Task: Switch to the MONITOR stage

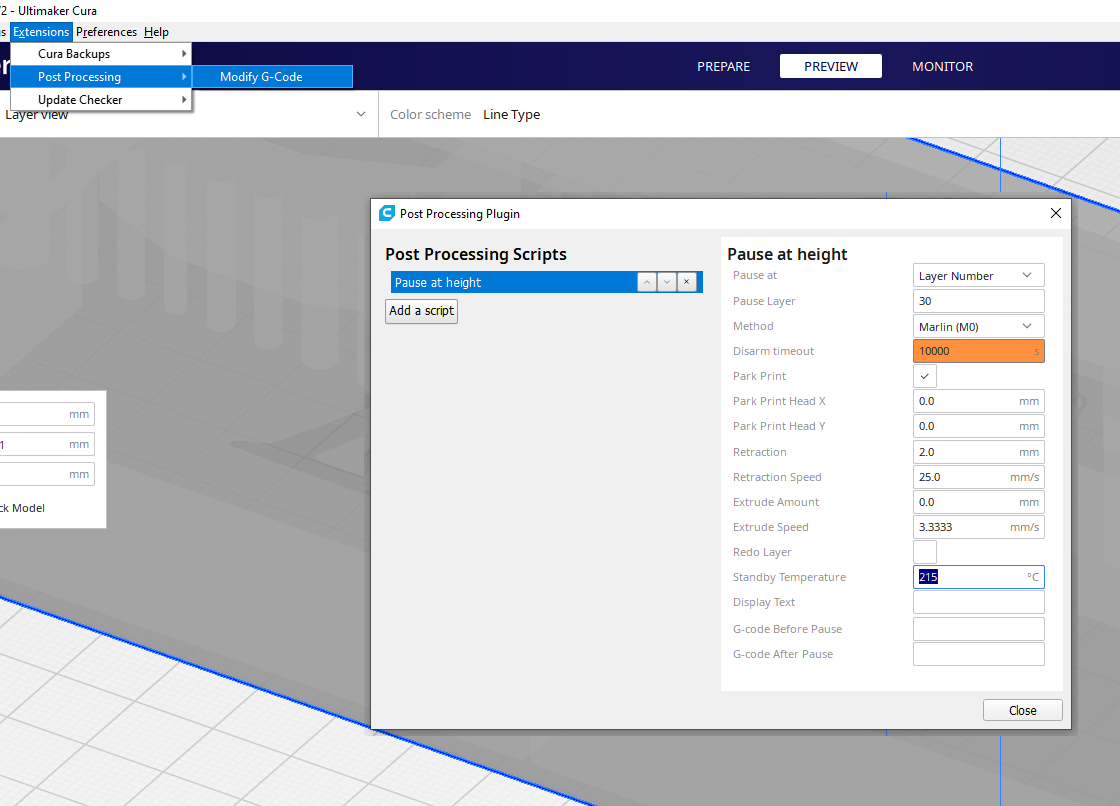Action: click(x=942, y=66)
